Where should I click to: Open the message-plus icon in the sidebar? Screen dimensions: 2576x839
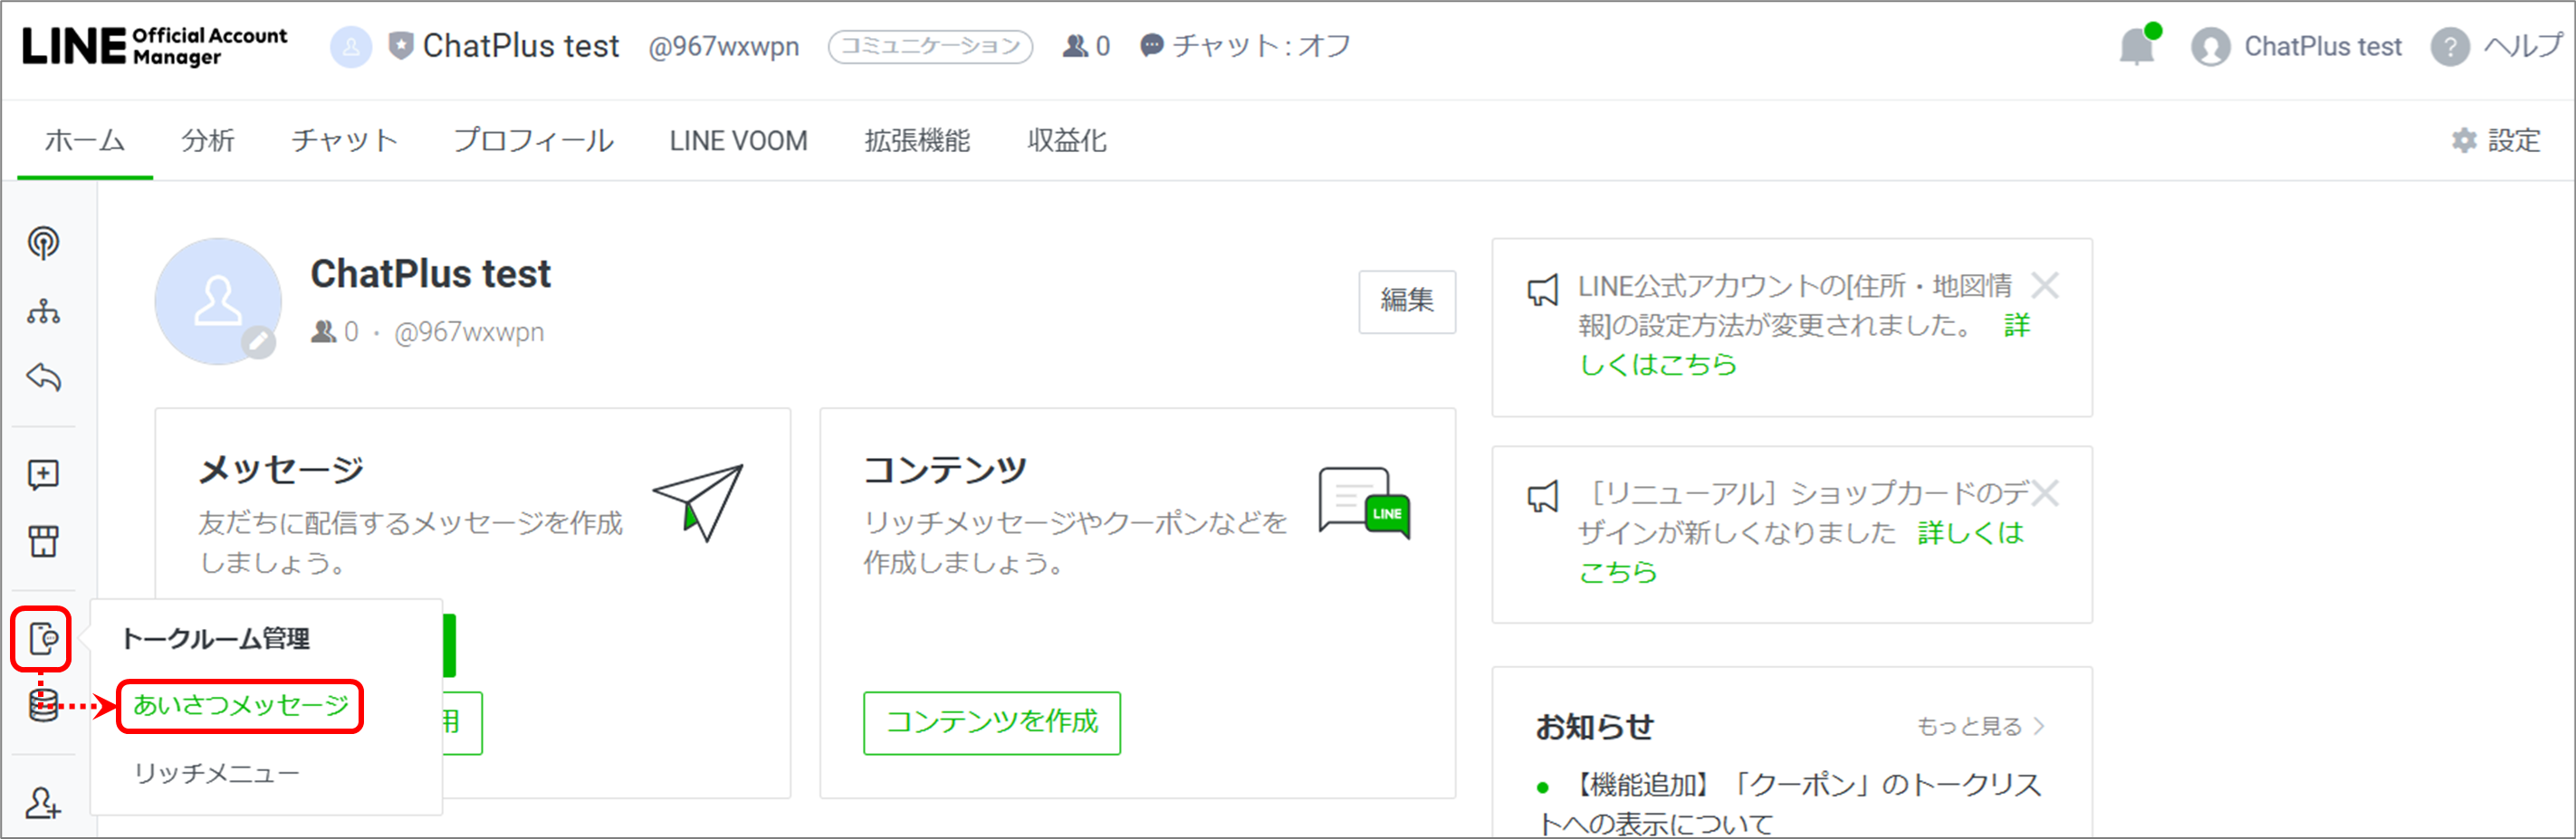43,474
